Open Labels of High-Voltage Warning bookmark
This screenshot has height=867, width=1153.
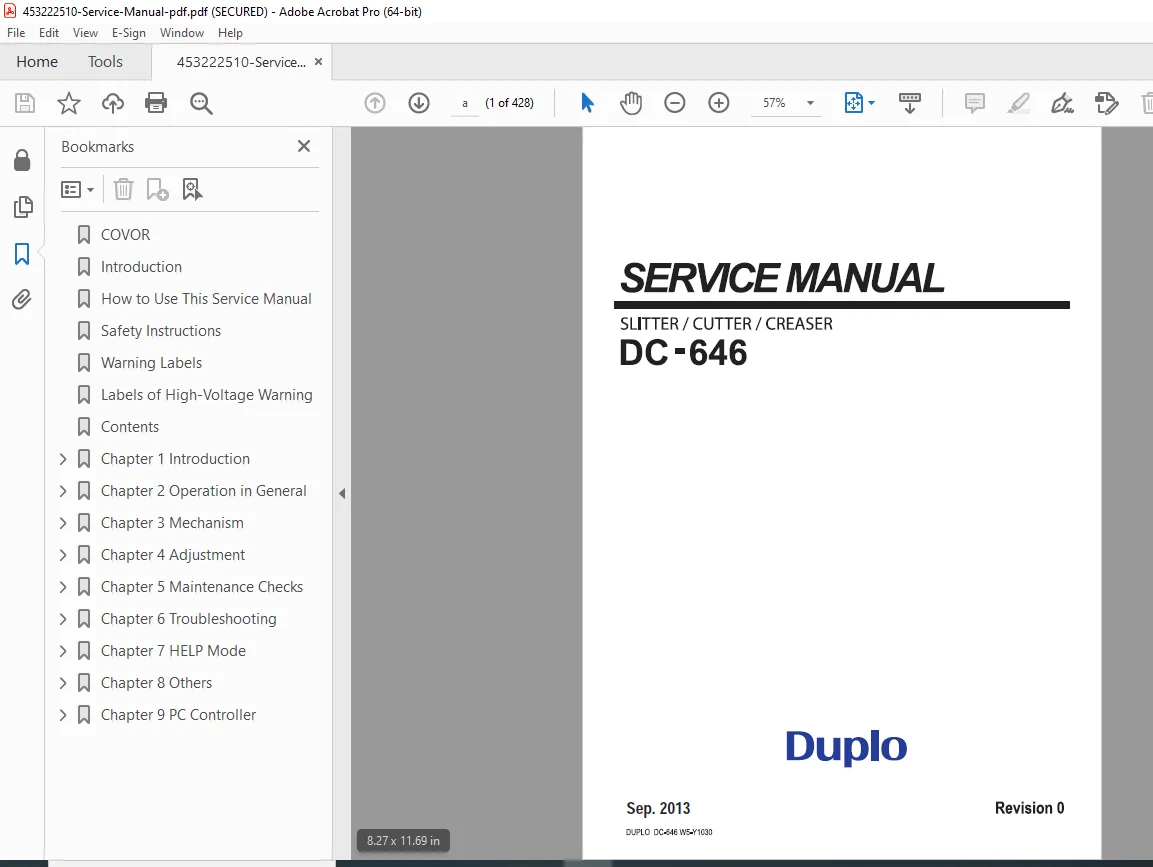coord(206,395)
